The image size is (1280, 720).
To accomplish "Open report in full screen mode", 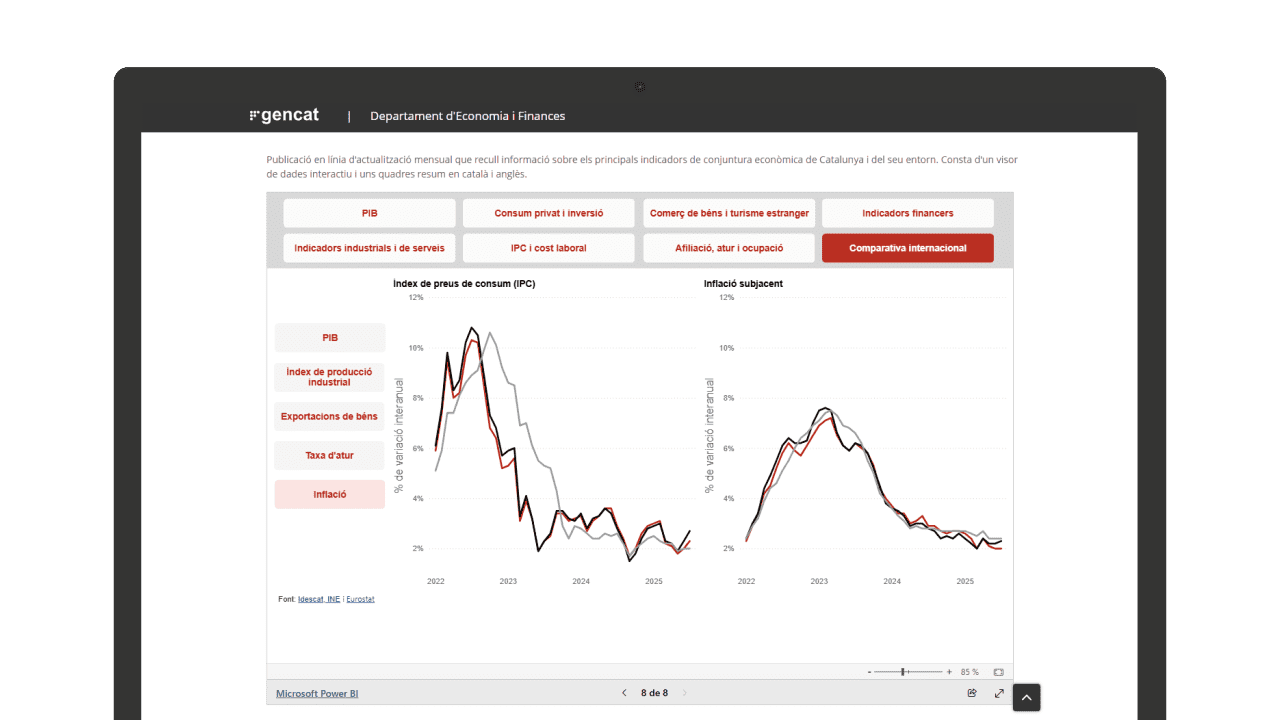I will tap(999, 693).
